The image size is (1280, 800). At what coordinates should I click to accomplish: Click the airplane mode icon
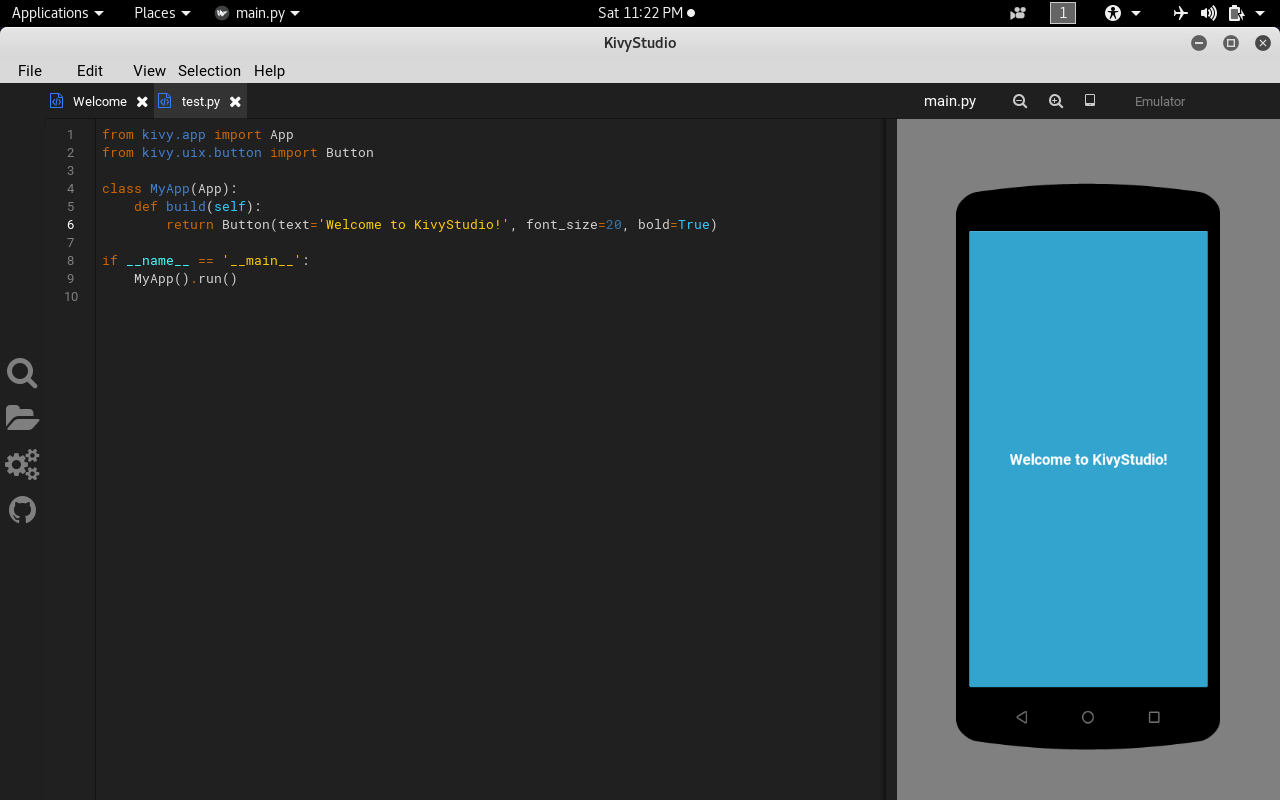tap(1181, 13)
